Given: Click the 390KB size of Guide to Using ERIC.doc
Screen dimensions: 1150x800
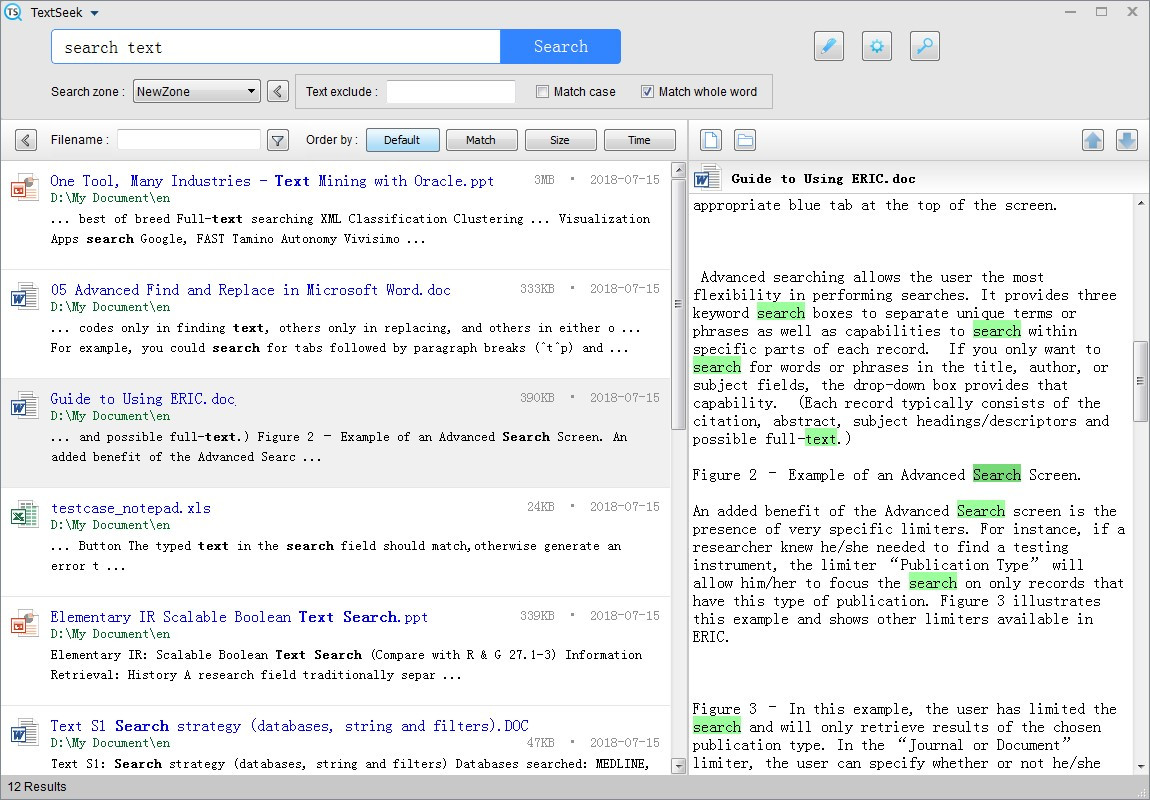Looking at the screenshot, I should [537, 397].
